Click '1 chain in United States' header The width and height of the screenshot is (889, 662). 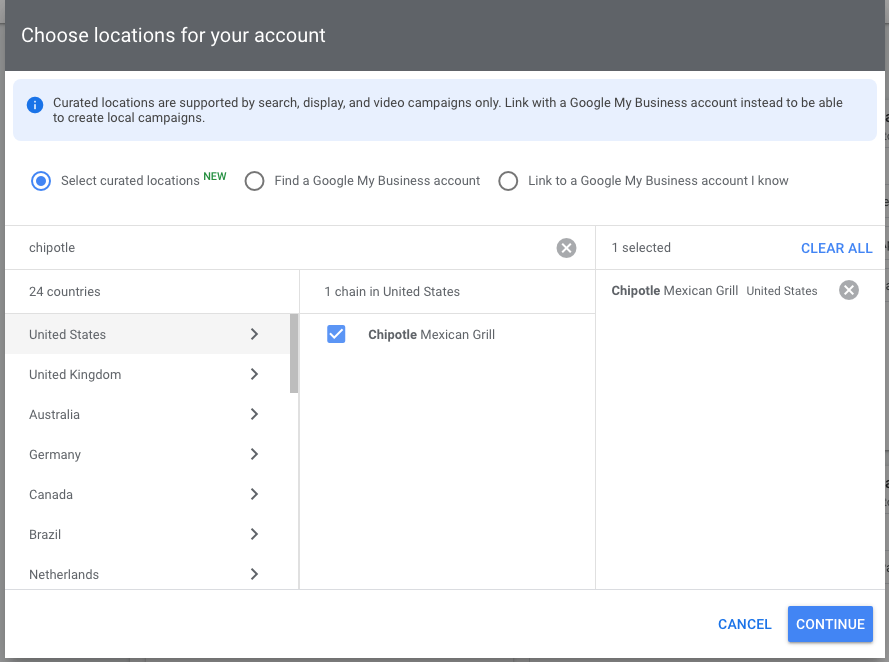click(392, 291)
